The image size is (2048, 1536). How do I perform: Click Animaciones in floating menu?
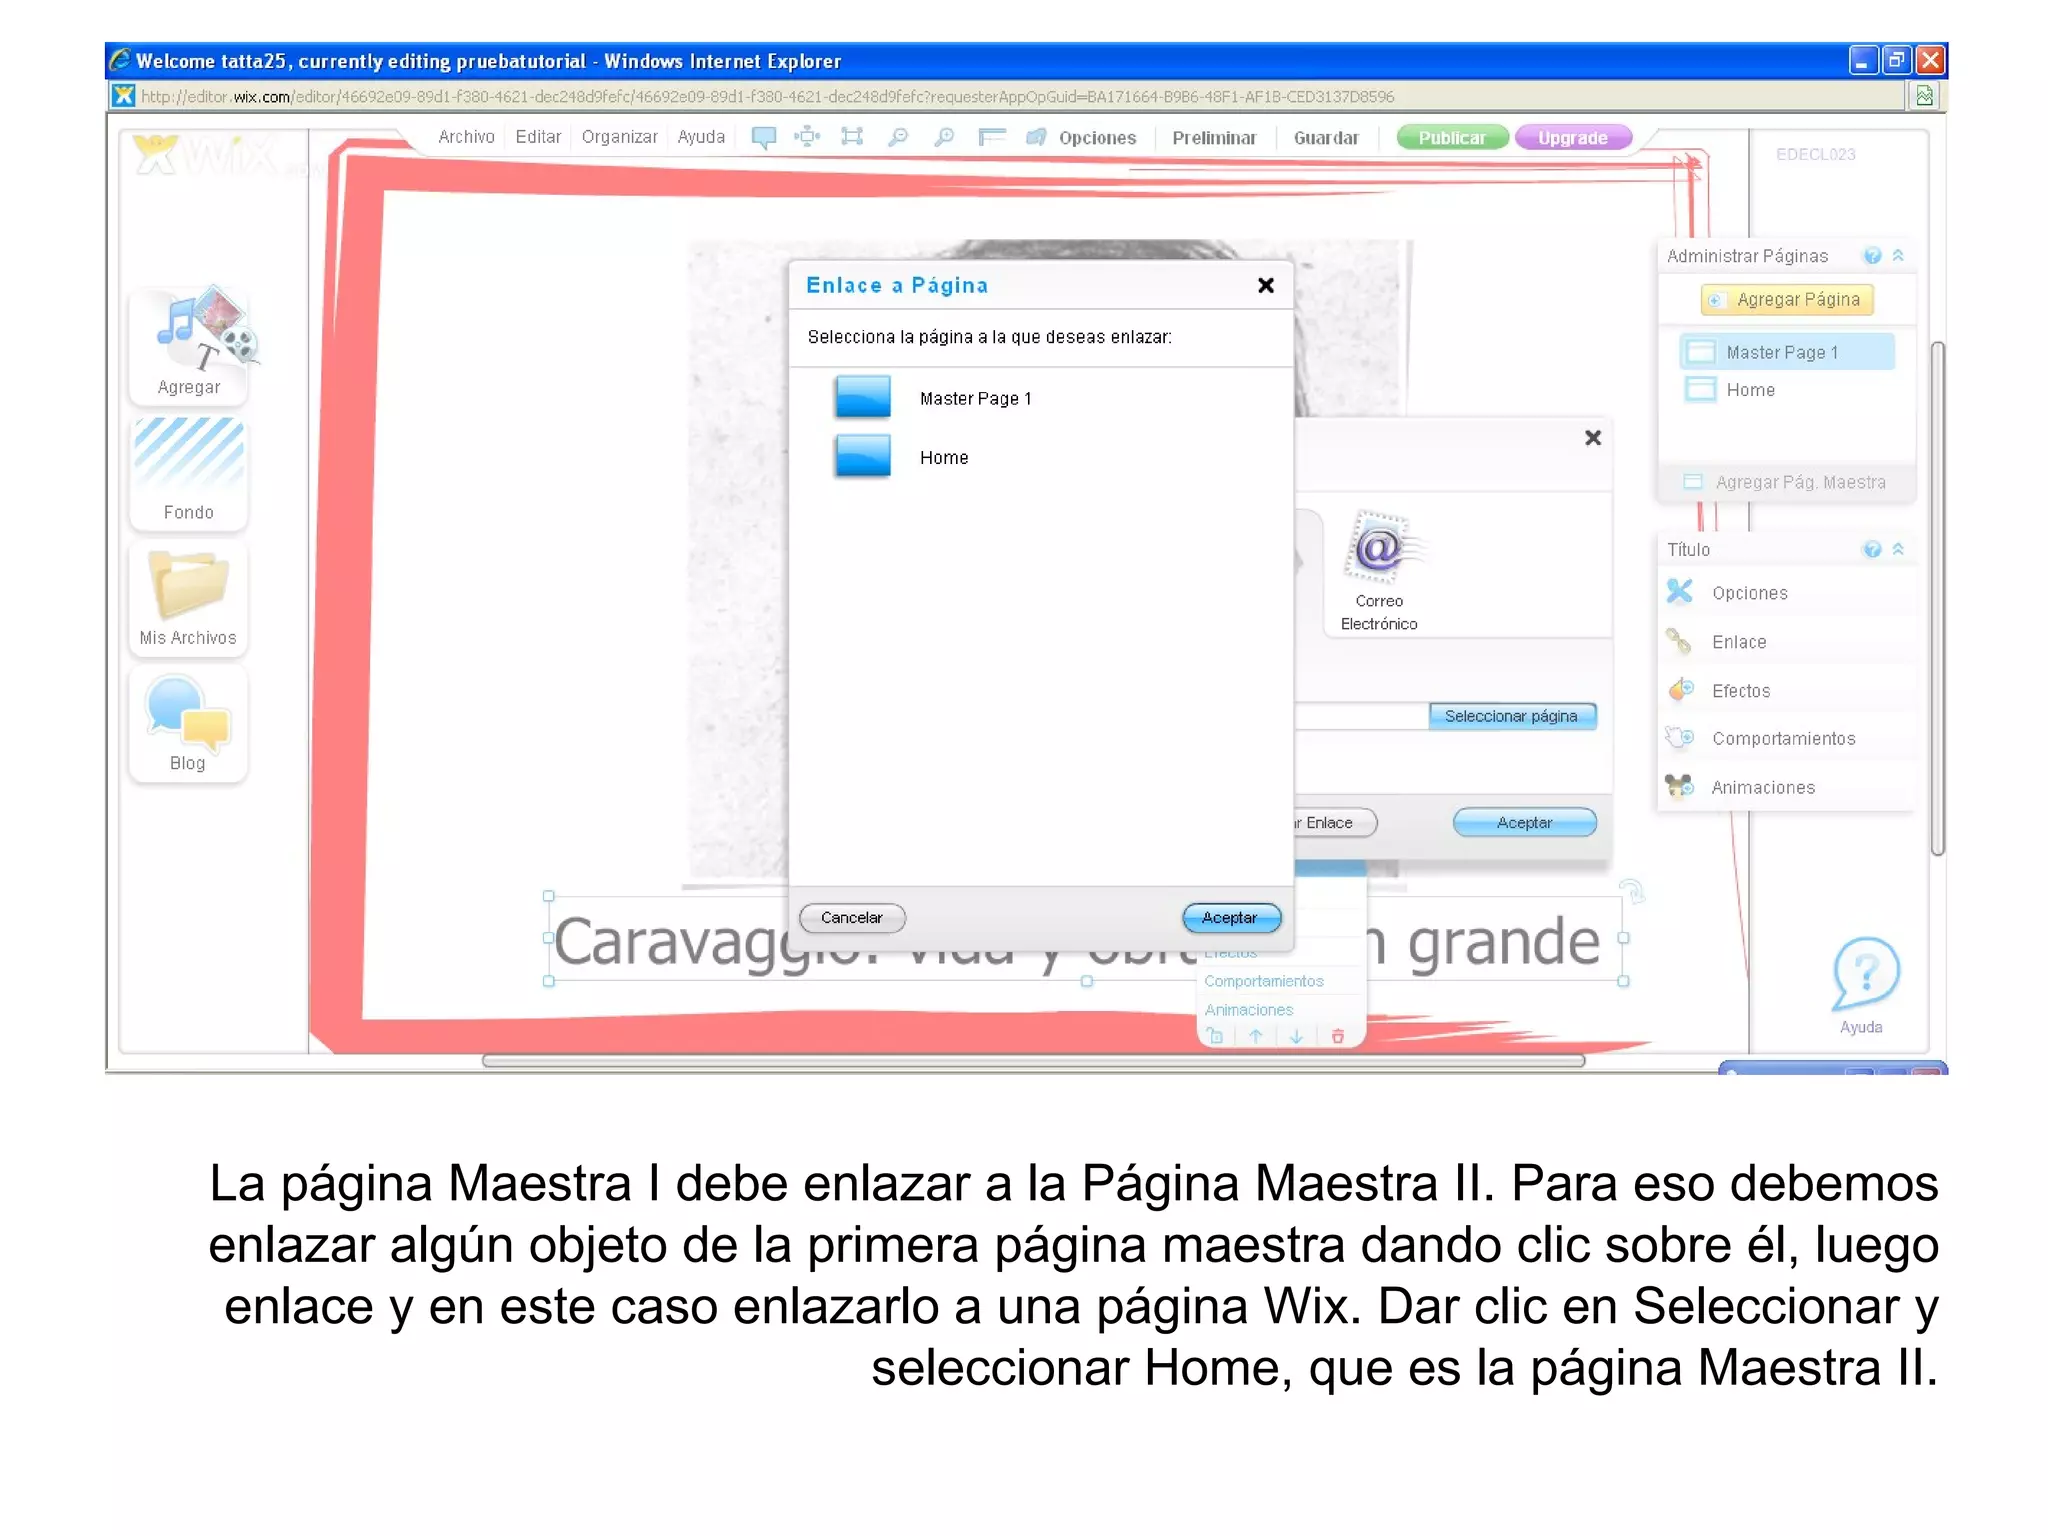[1249, 1010]
